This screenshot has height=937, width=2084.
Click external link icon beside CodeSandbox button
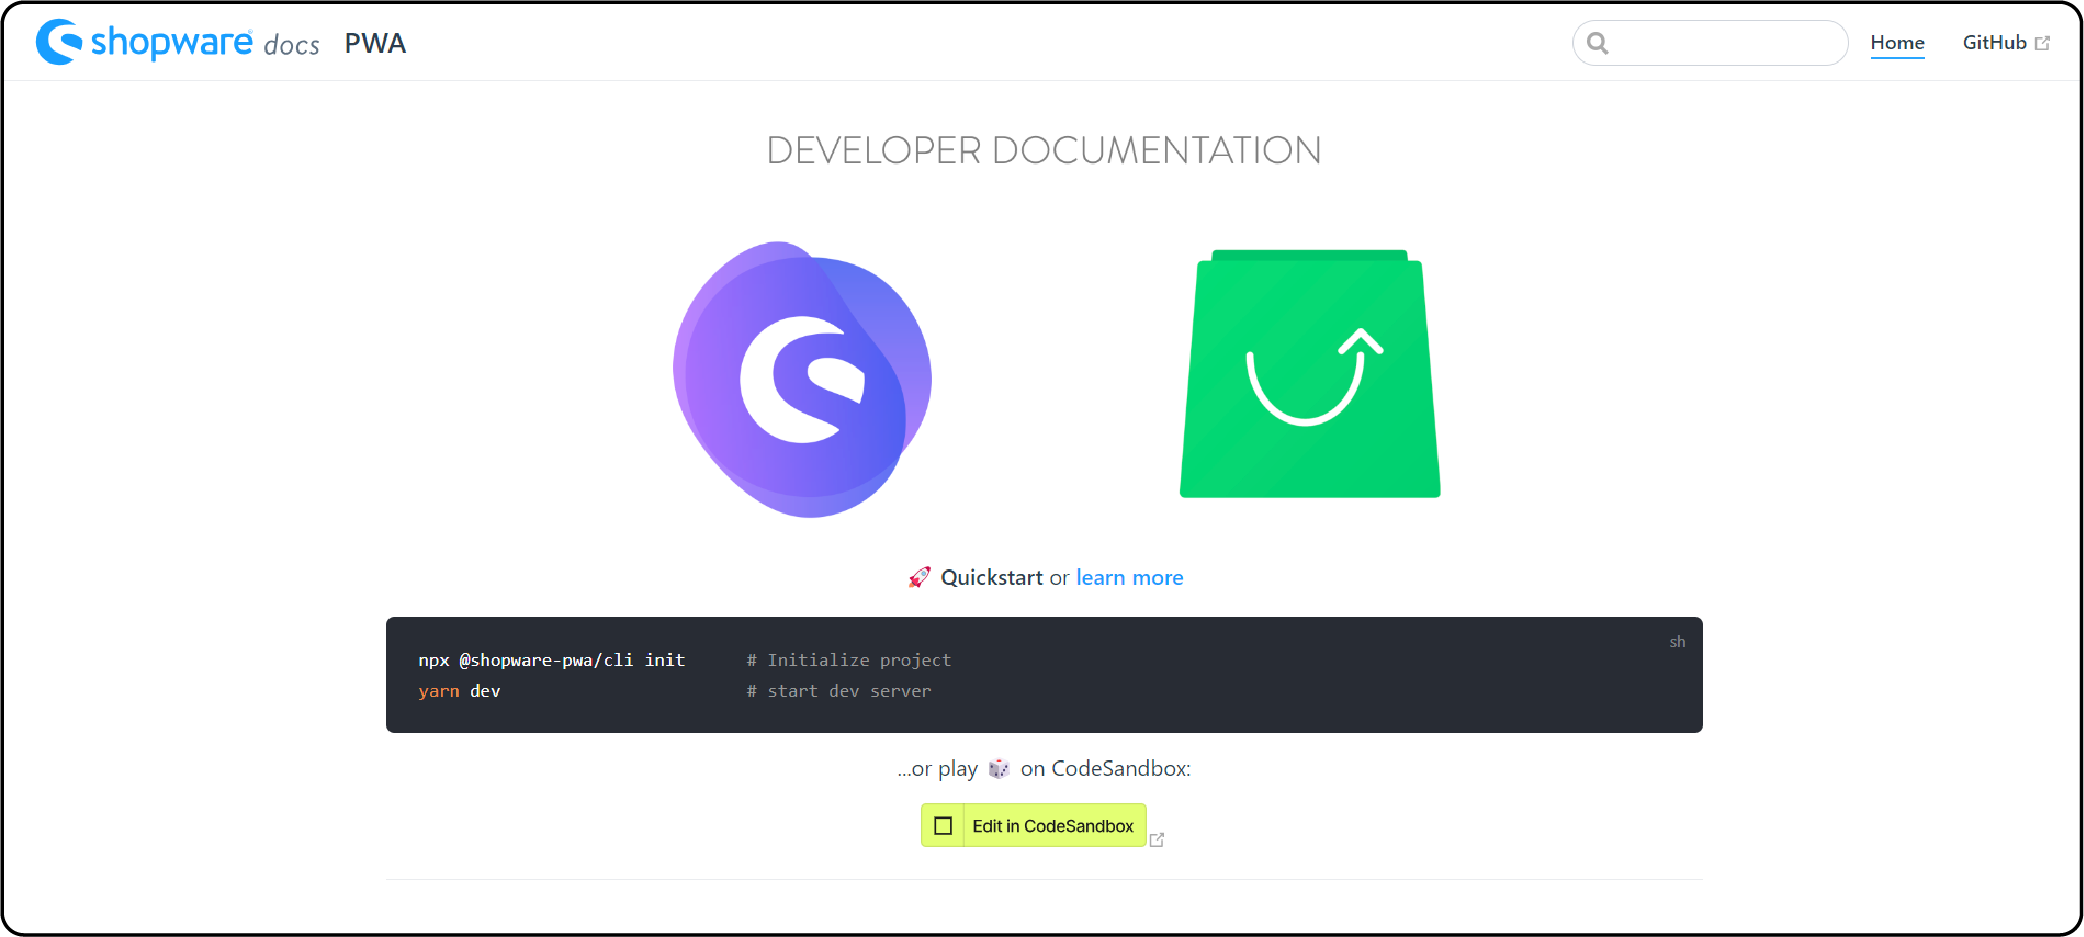coord(1157,840)
